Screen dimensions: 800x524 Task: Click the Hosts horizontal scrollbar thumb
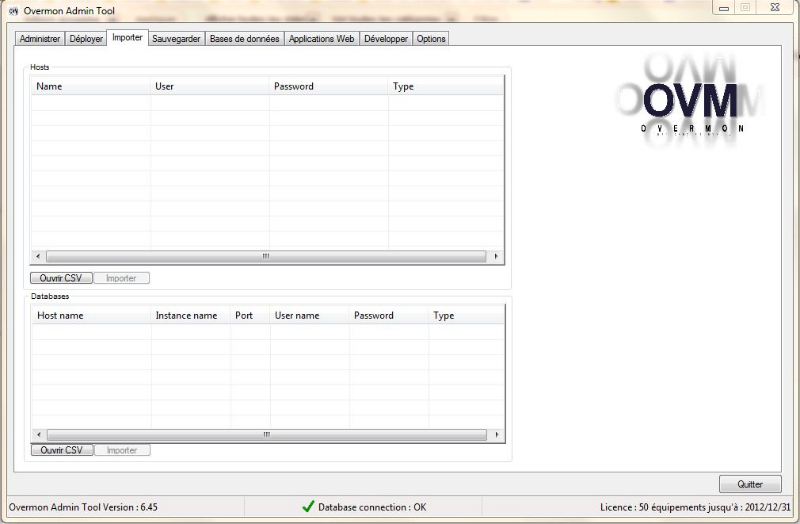(x=266, y=256)
